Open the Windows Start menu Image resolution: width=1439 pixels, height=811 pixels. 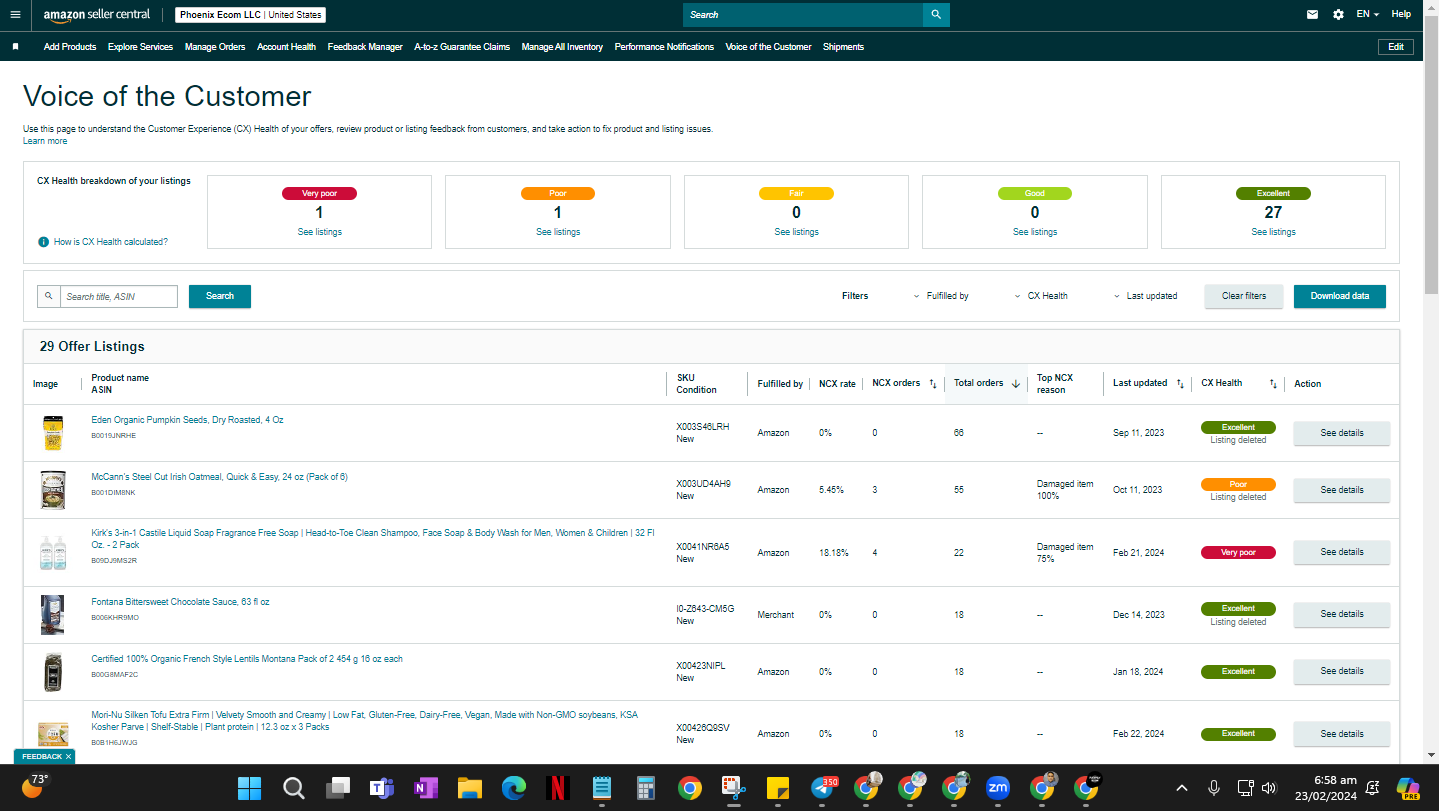click(x=249, y=788)
